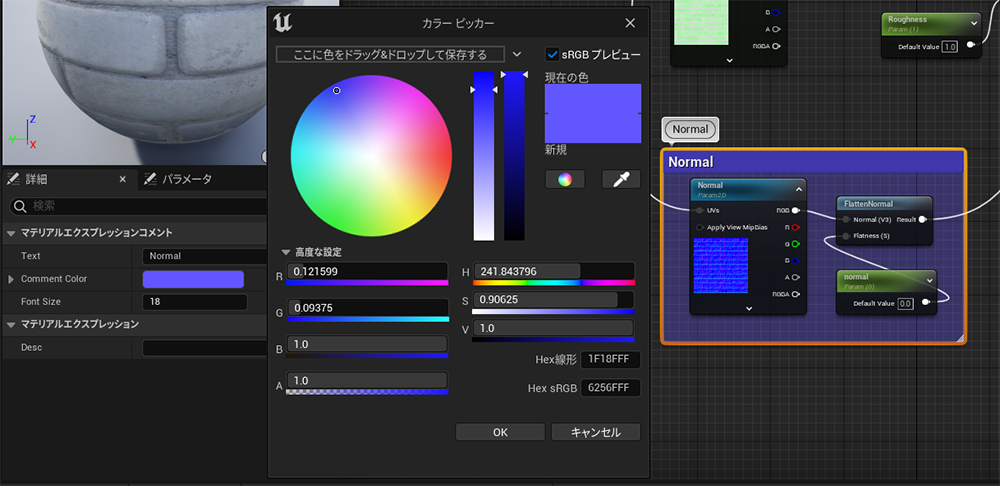The height and width of the screenshot is (486, 1000).
Task: Click the Result output pin of FlattenNormal
Action: 921,219
